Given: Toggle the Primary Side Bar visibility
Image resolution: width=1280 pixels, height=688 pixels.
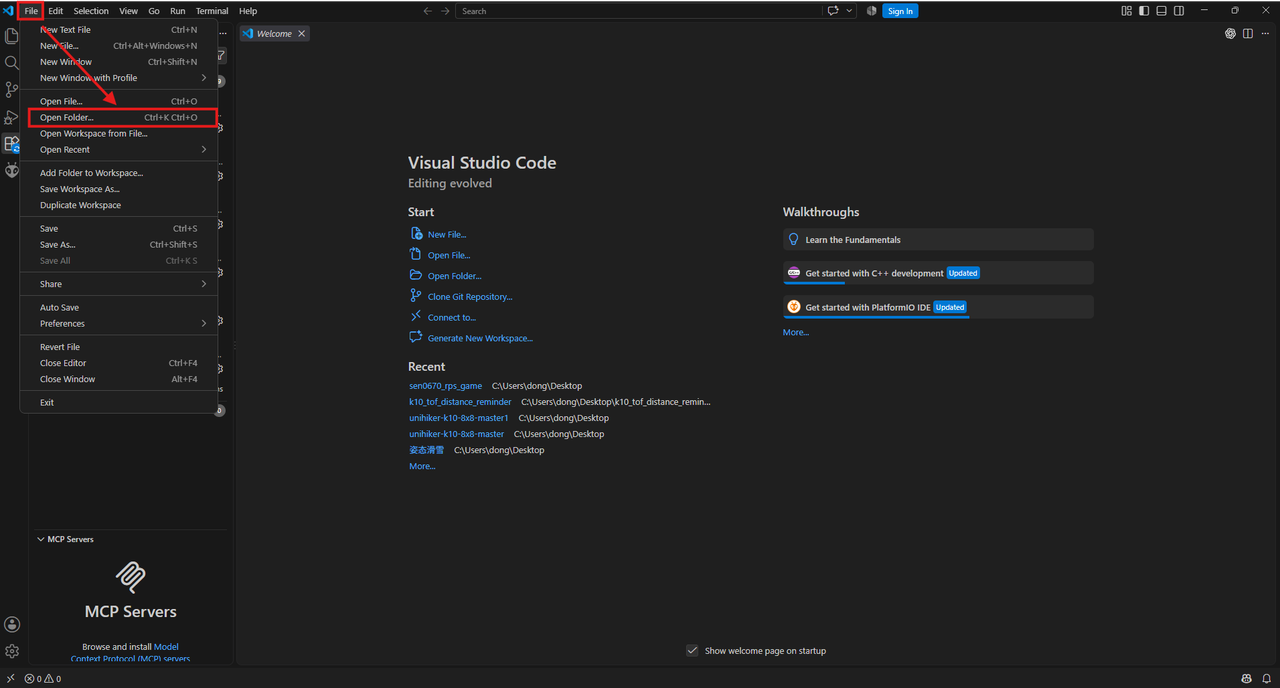Looking at the screenshot, I should (x=1144, y=11).
